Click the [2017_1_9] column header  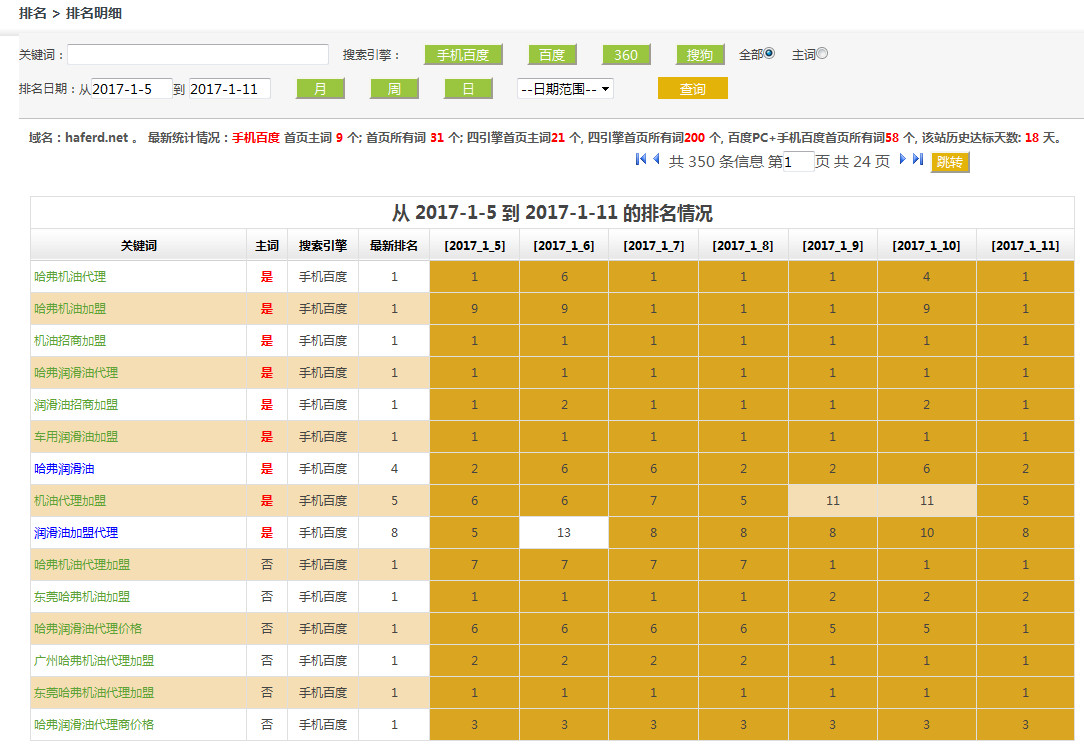point(833,245)
